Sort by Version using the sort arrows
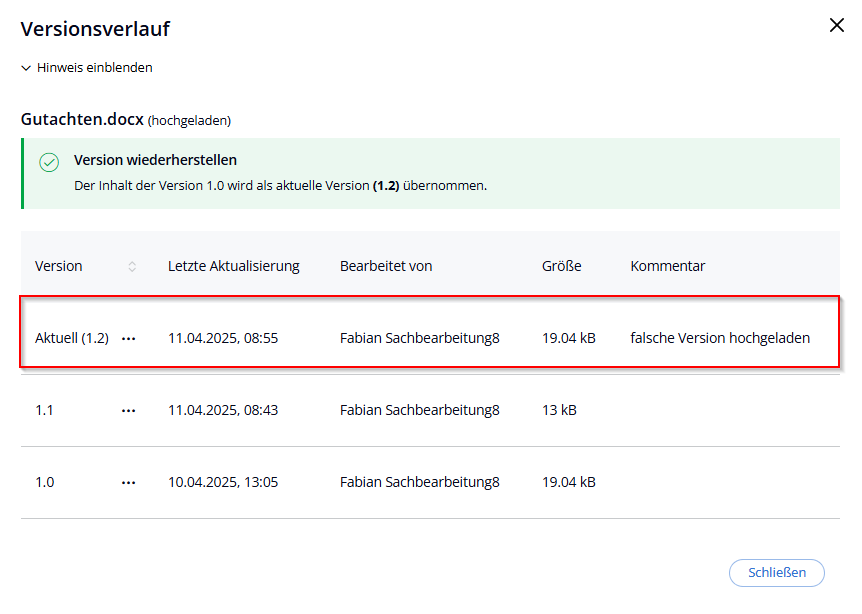 pyautogui.click(x=132, y=266)
